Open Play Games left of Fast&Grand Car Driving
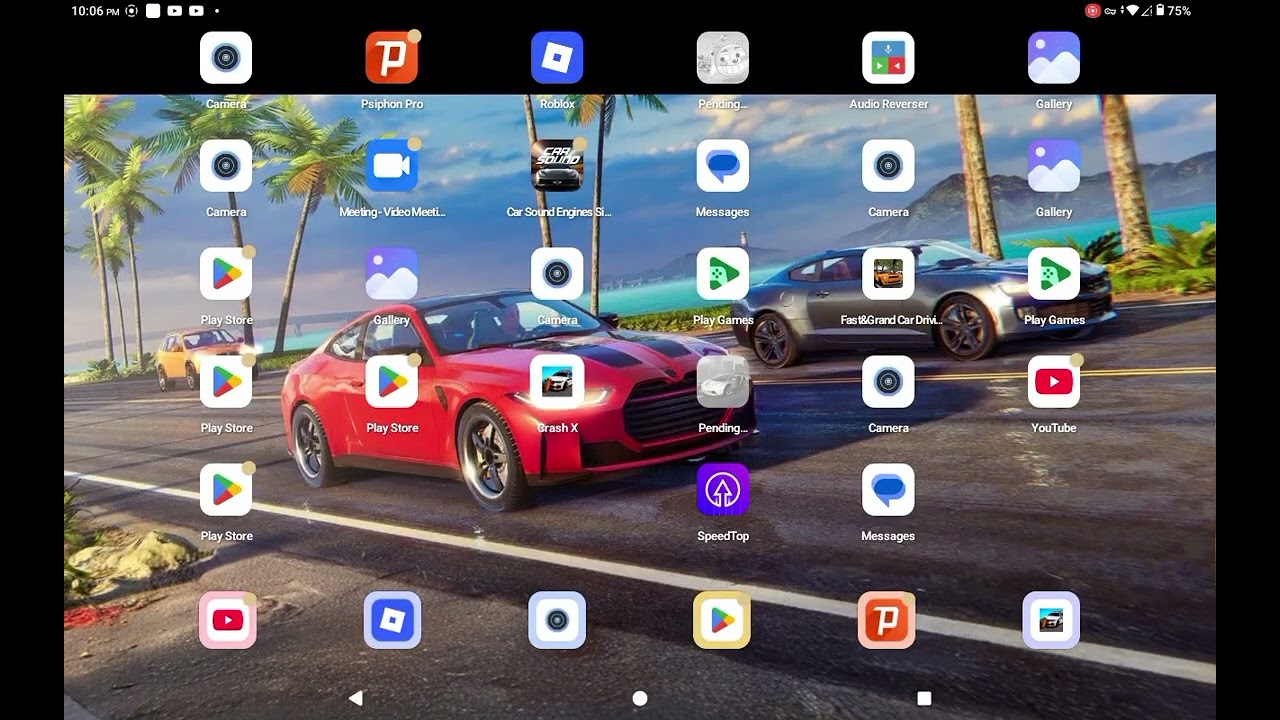 (723, 274)
